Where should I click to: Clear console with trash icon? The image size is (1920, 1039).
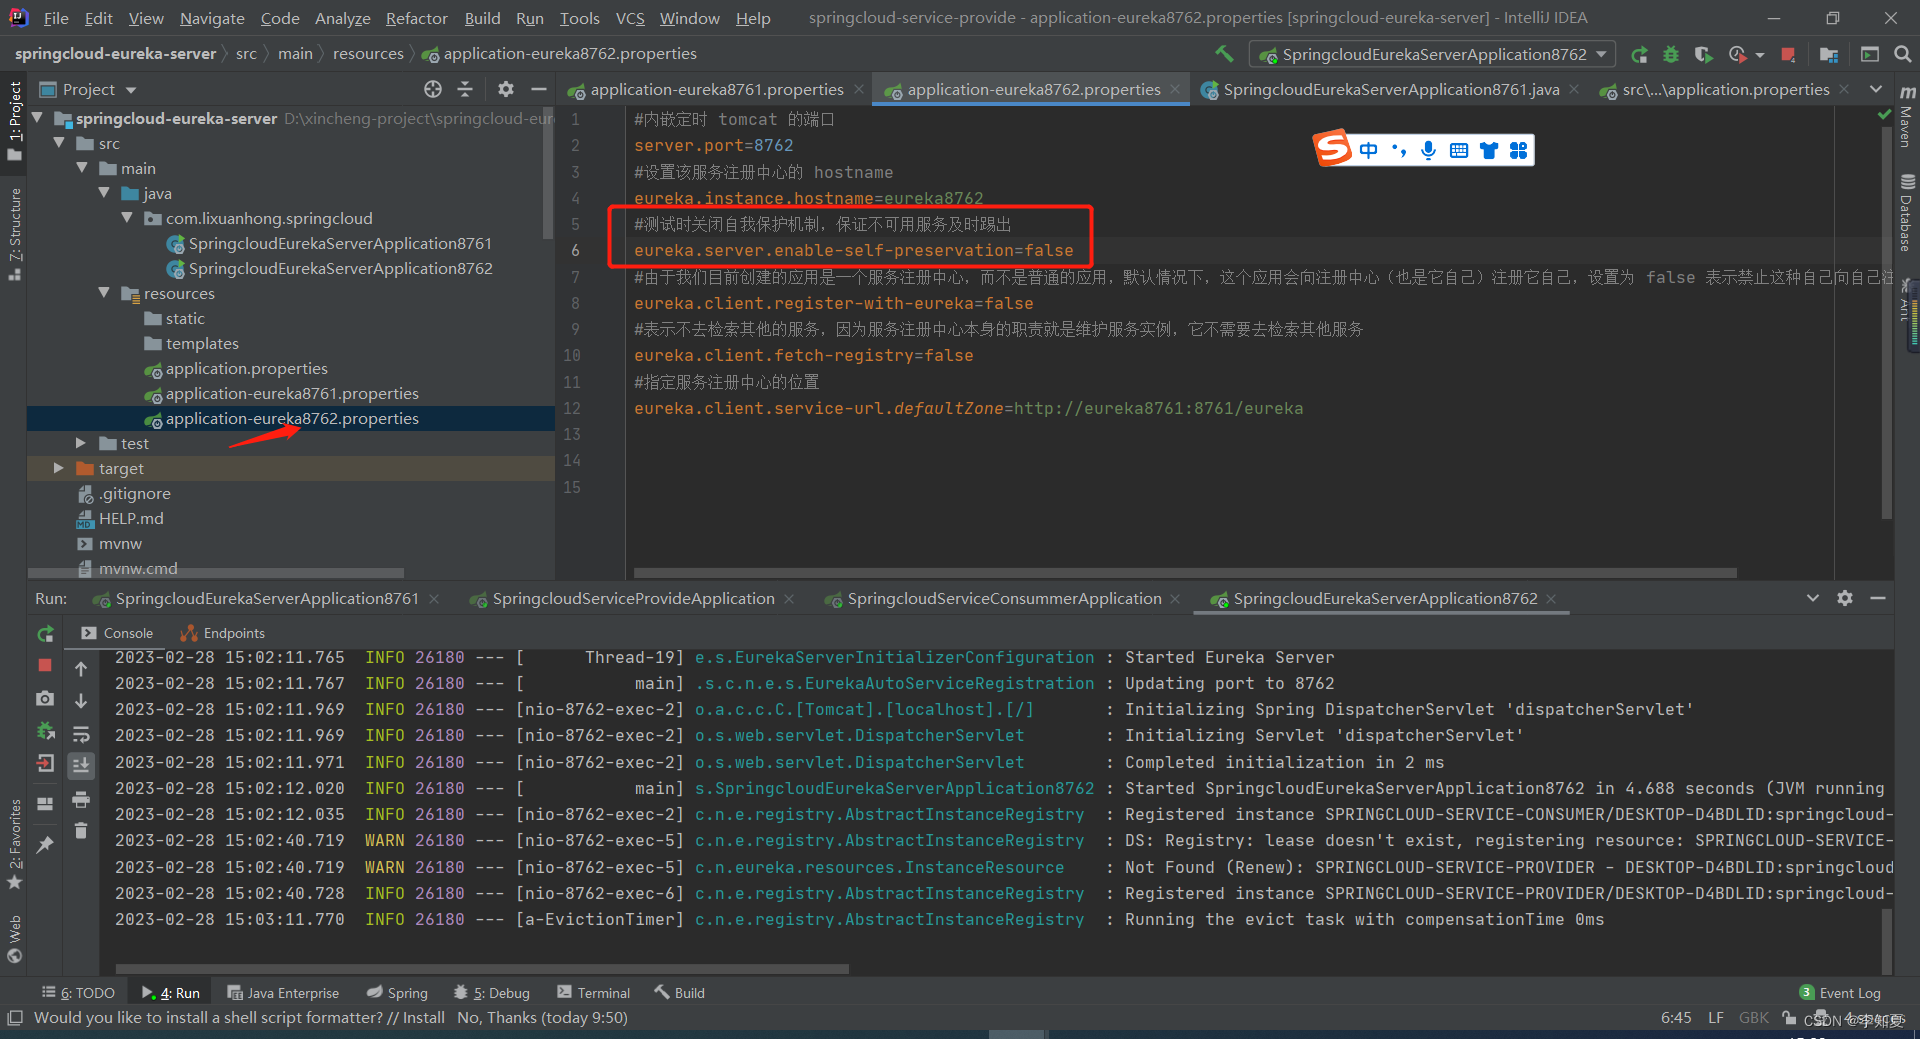[81, 831]
